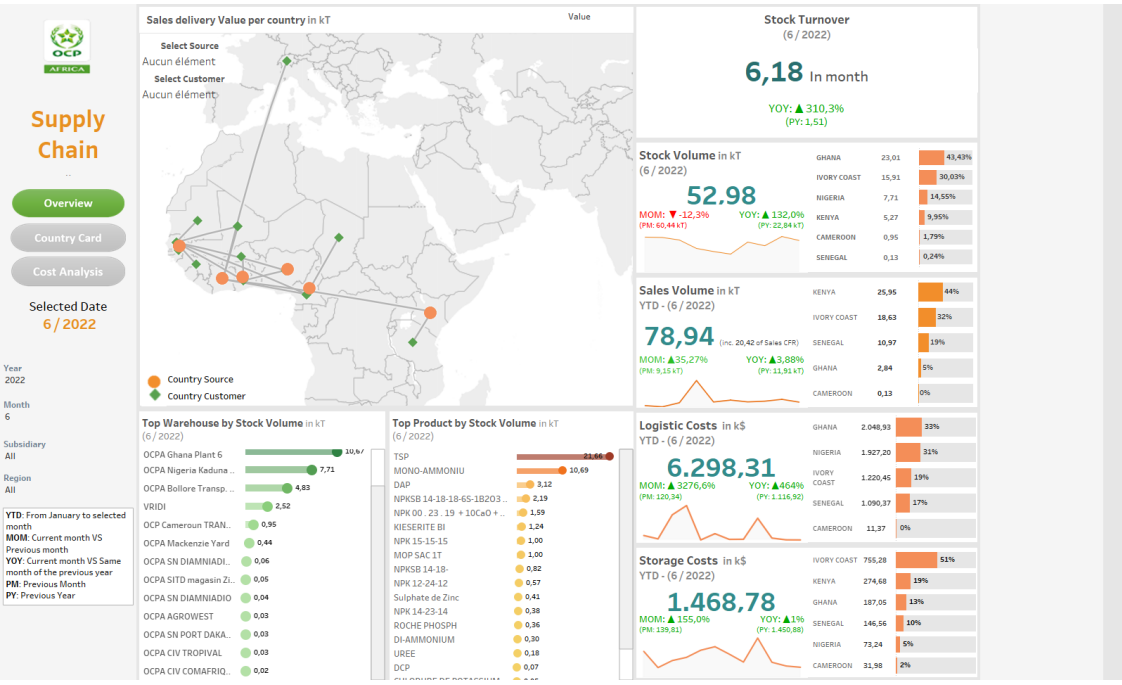Select Ghana's 33% bar in Logistic Costs

909,427
